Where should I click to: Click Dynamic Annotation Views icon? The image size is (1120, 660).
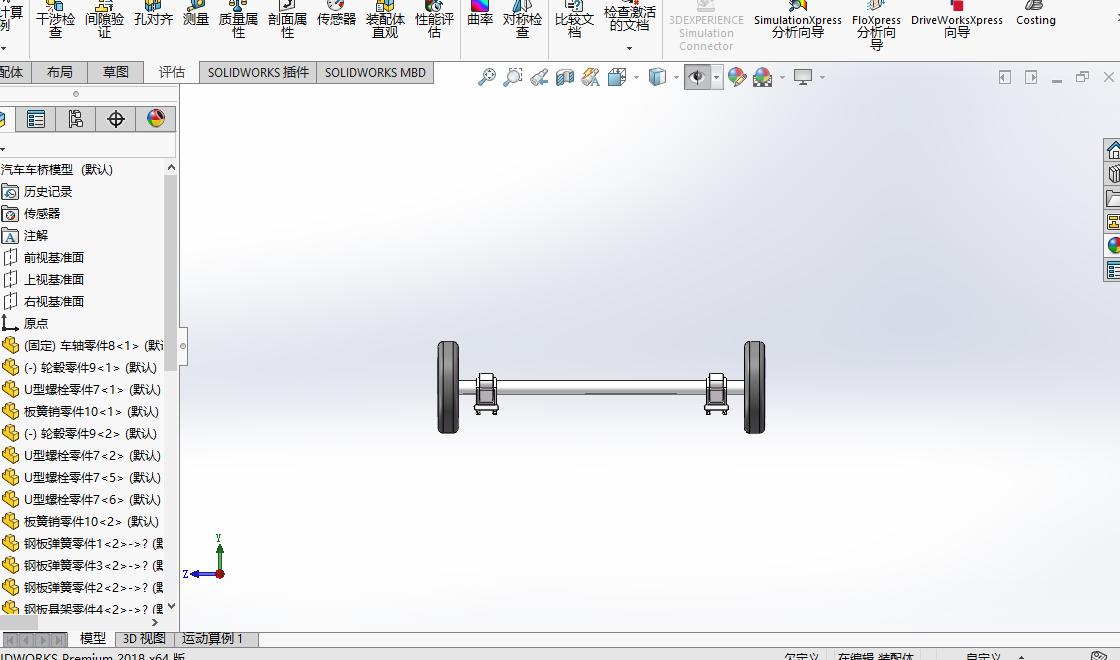coord(591,76)
